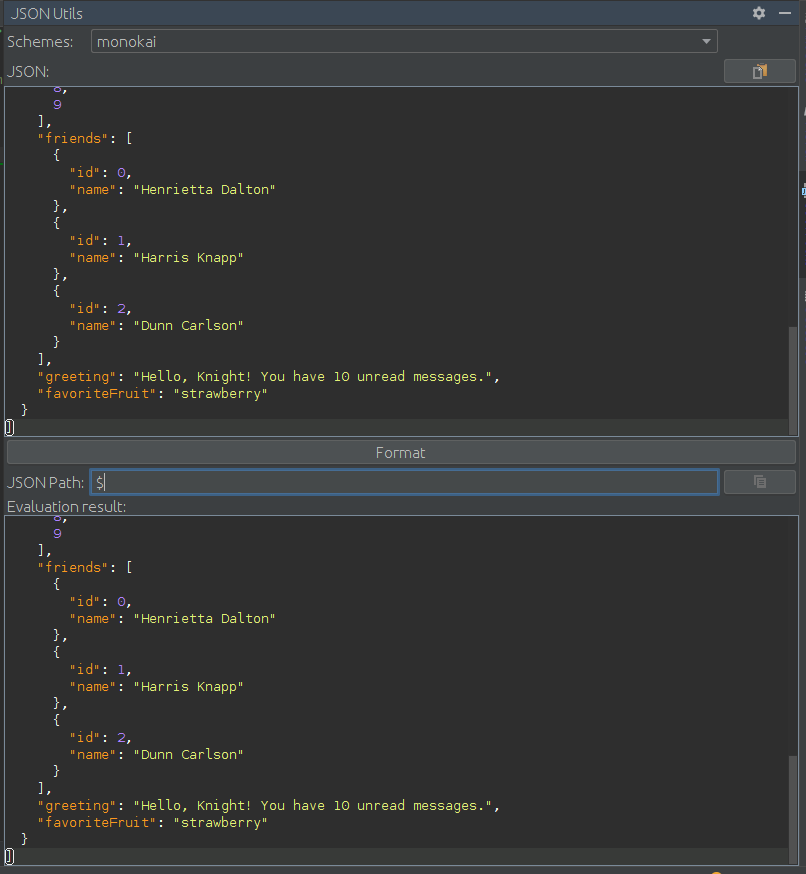This screenshot has height=874, width=806.
Task: Click the "friends" key in the Evaluation result
Action: (x=72, y=567)
